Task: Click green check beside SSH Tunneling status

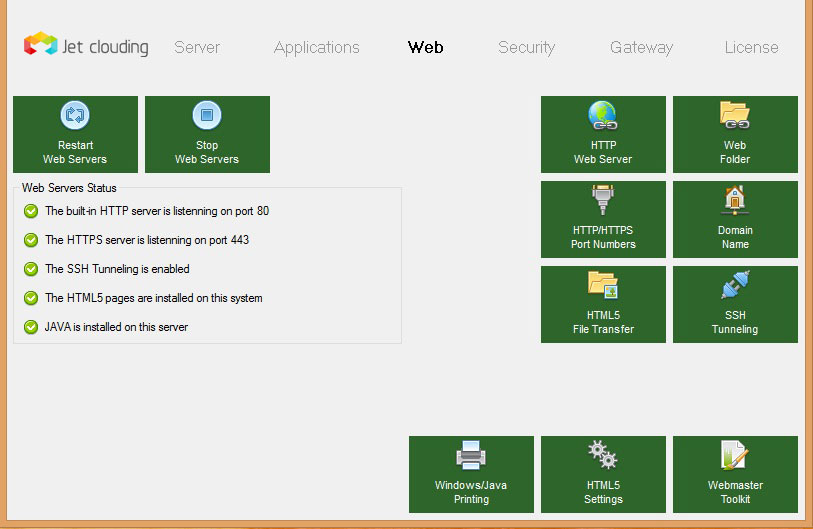Action: (31, 269)
